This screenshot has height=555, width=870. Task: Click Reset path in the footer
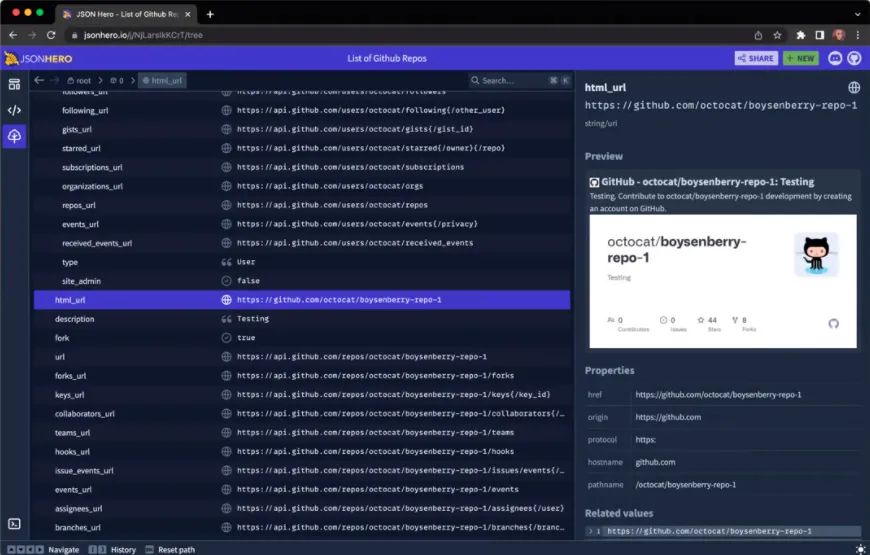pos(170,549)
